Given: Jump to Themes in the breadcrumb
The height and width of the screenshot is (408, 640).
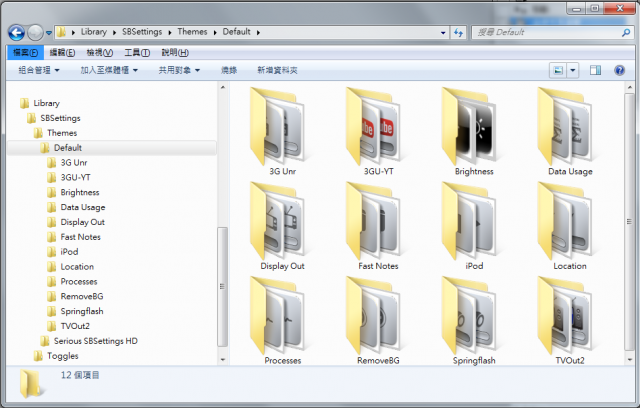Looking at the screenshot, I should [x=192, y=32].
